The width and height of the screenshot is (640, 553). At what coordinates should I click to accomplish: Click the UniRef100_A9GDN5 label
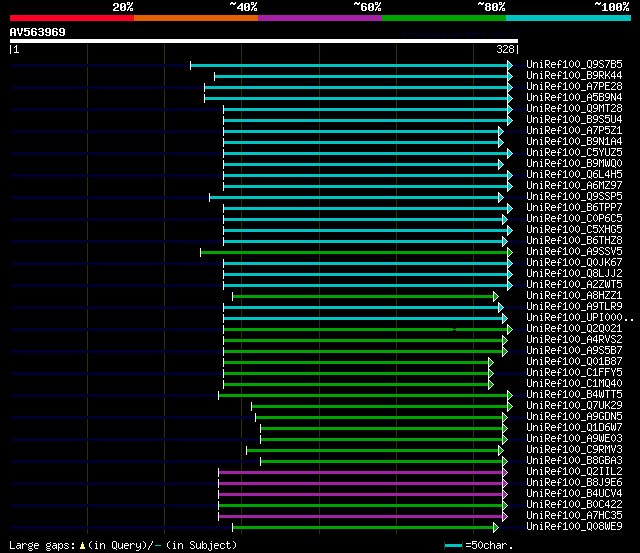pos(574,417)
